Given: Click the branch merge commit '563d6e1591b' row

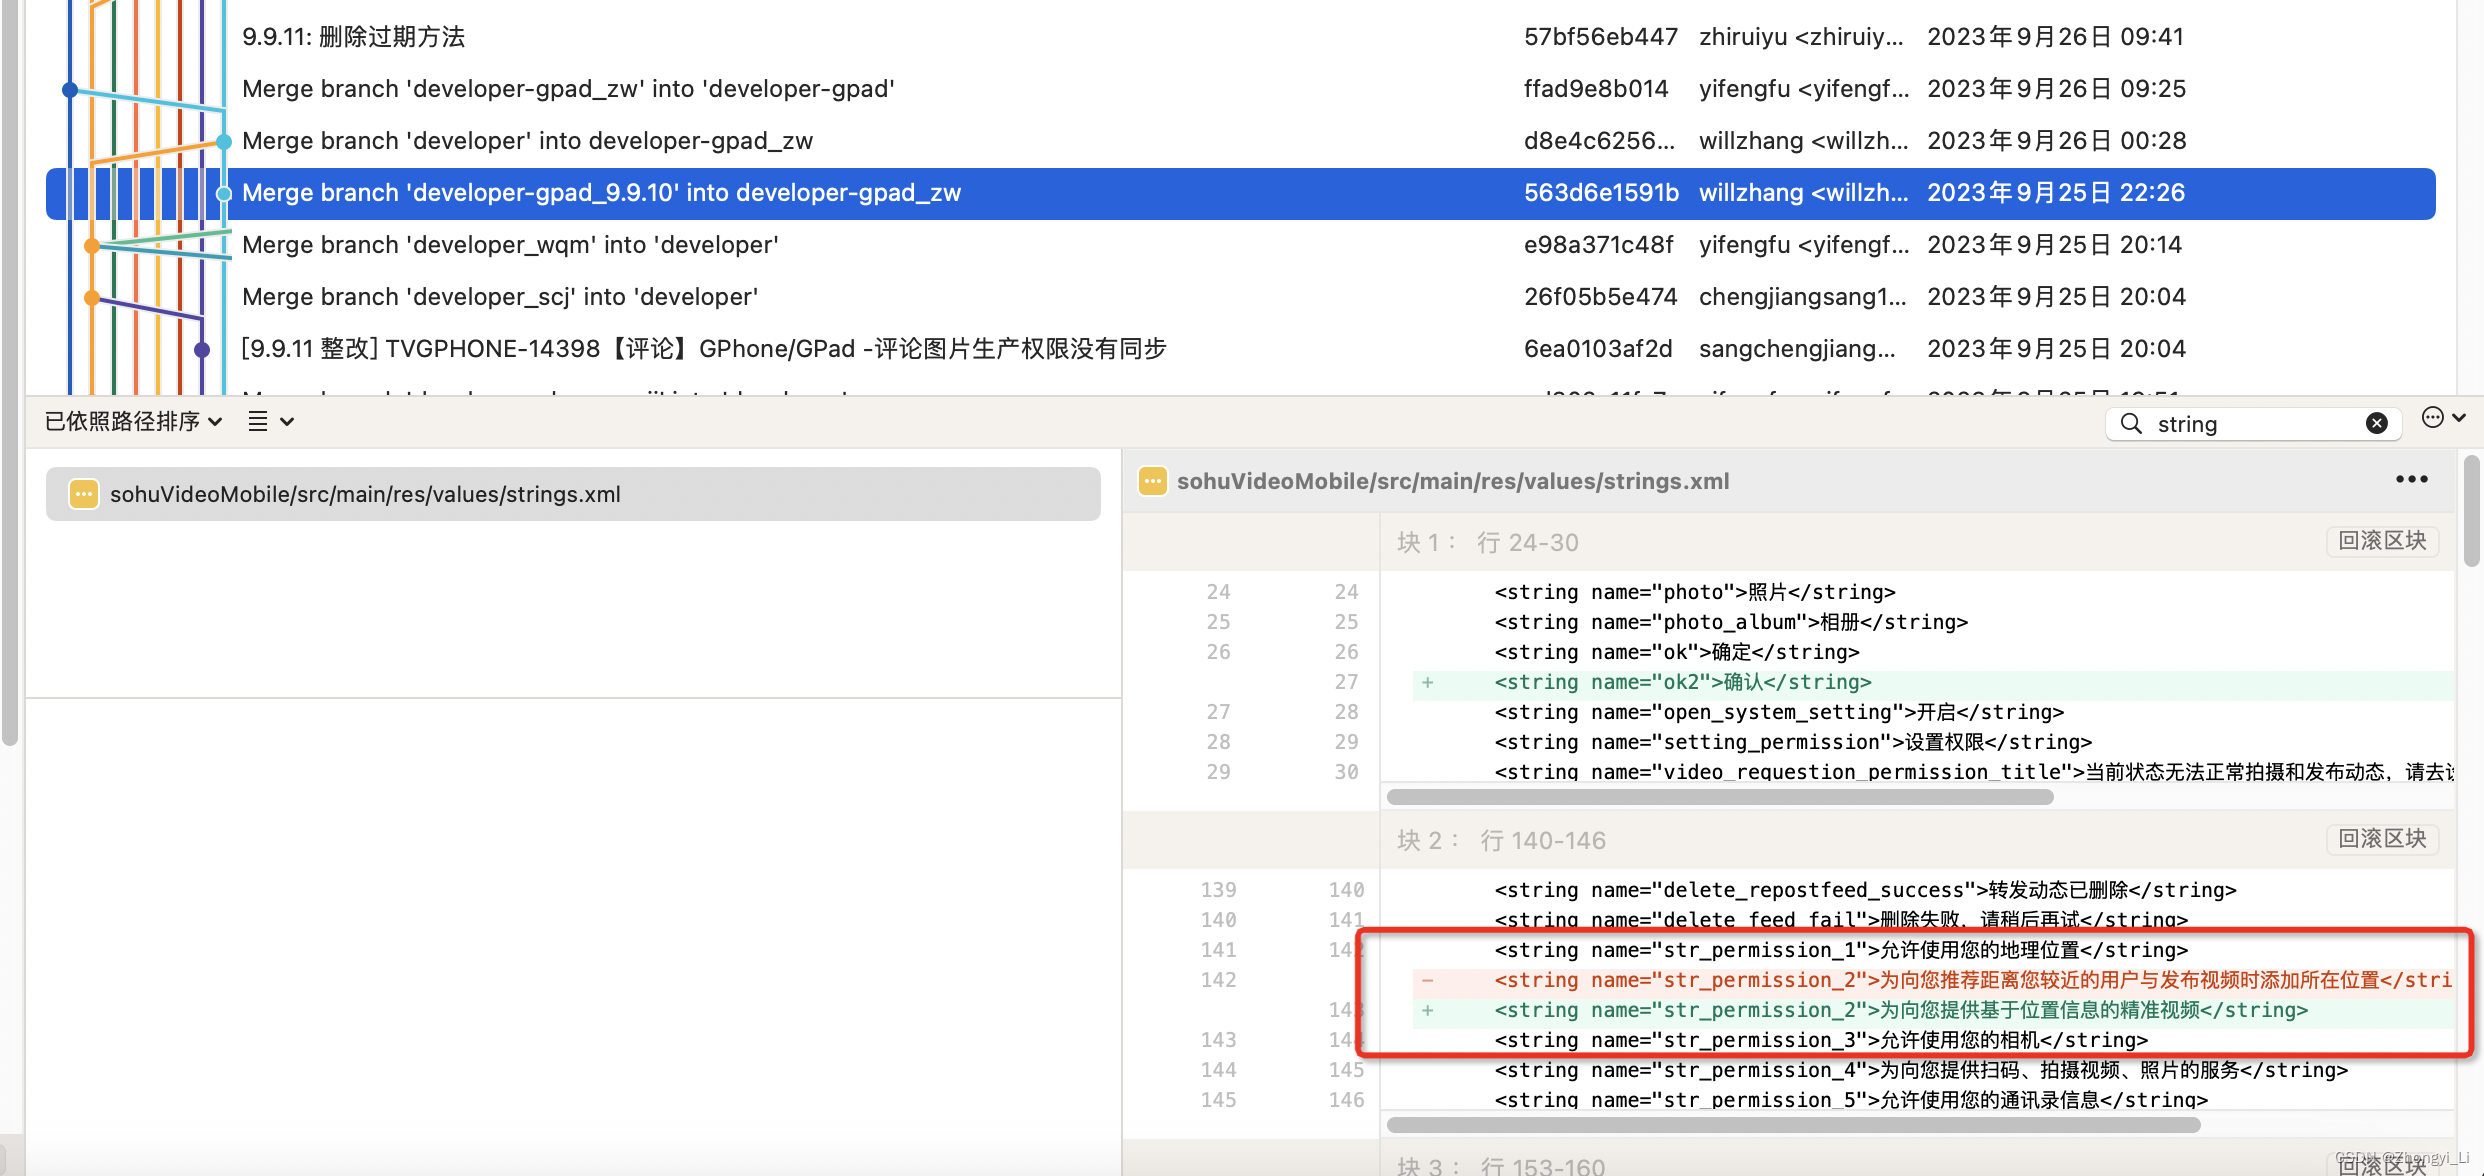Looking at the screenshot, I should pos(1242,192).
